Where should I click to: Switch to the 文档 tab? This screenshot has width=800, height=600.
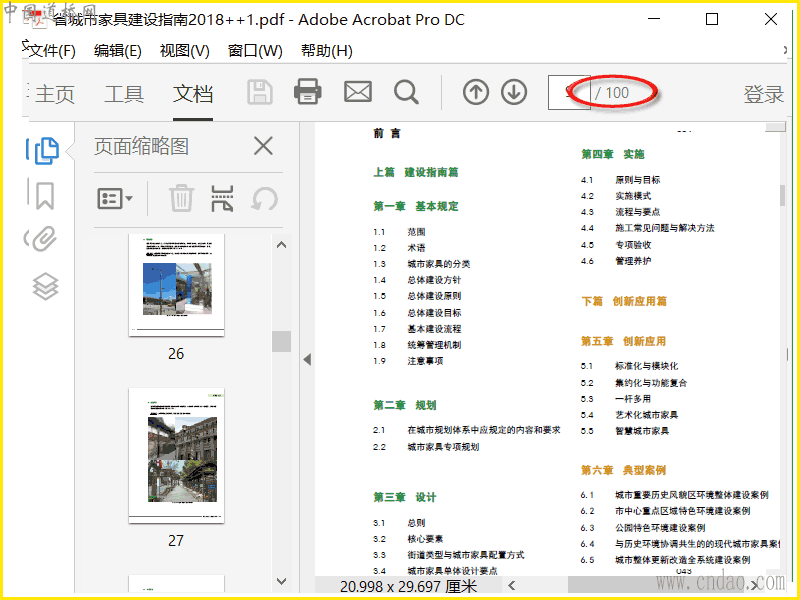tap(193, 94)
